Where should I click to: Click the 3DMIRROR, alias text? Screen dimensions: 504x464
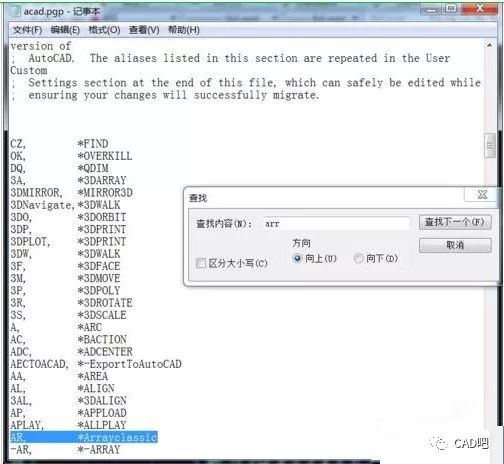tap(36, 192)
